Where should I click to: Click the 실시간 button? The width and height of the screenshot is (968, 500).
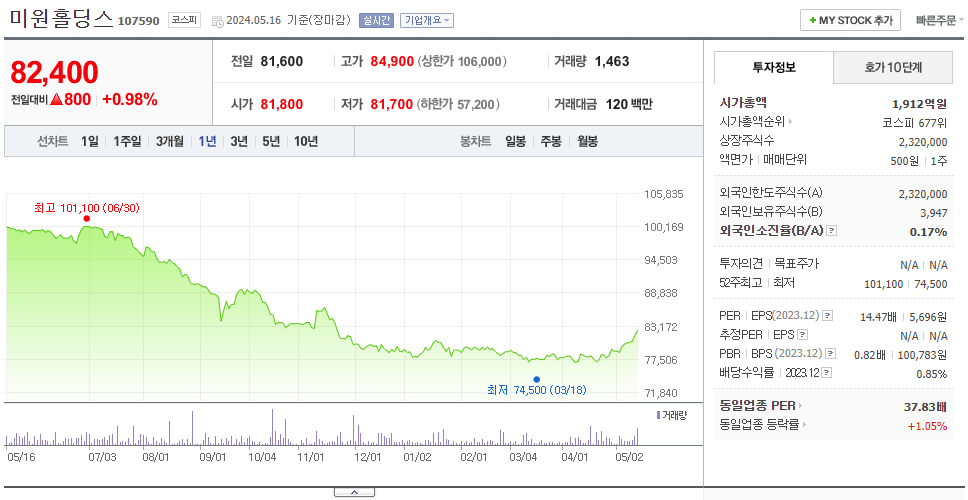coord(377,20)
